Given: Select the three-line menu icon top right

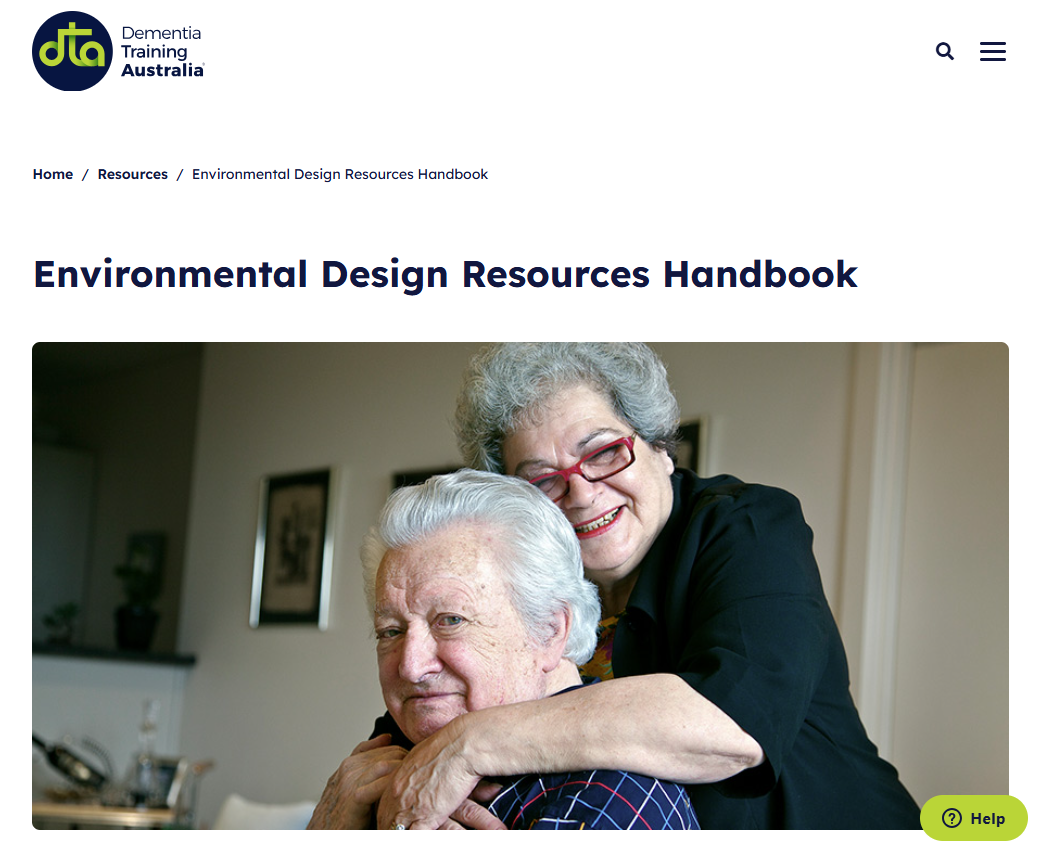Looking at the screenshot, I should (x=992, y=51).
